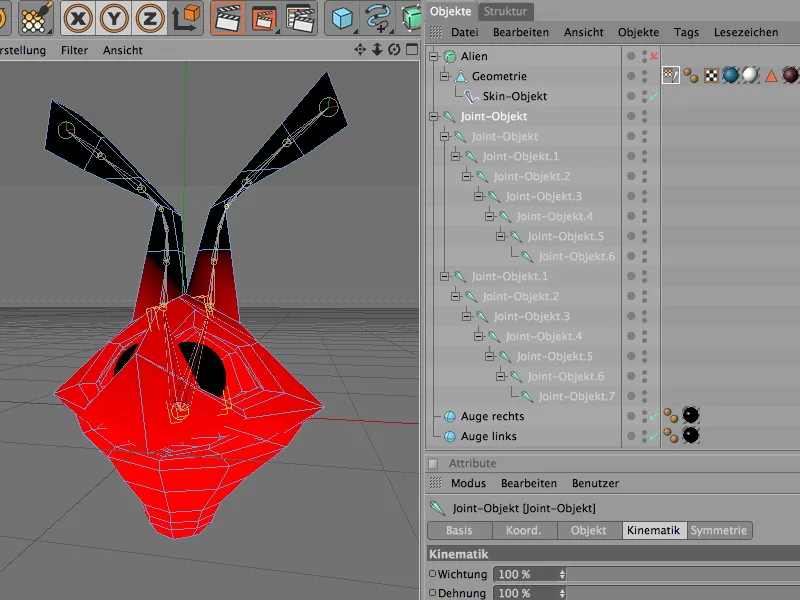Screen dimensions: 800x600
Task: Collapse Joint-Objekt.3 in the first chain
Action: click(479, 196)
